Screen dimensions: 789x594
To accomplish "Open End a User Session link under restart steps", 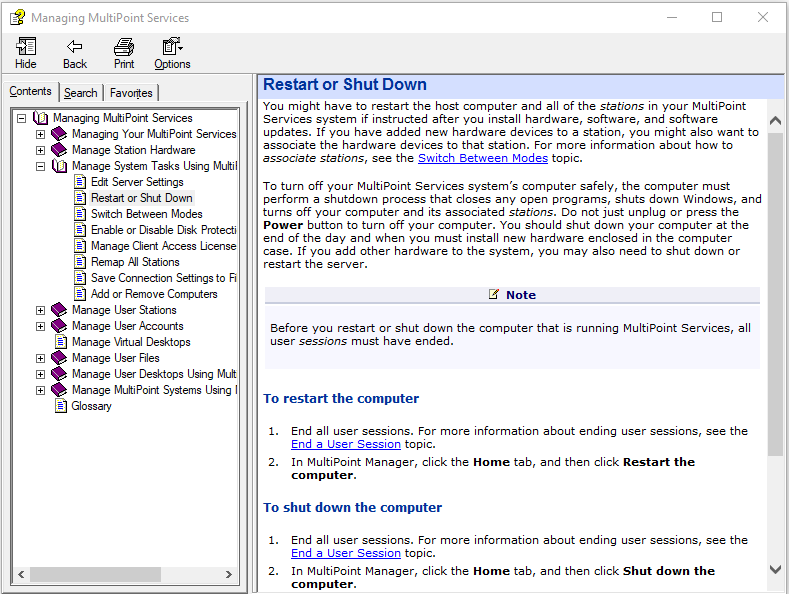I will pyautogui.click(x=346, y=444).
